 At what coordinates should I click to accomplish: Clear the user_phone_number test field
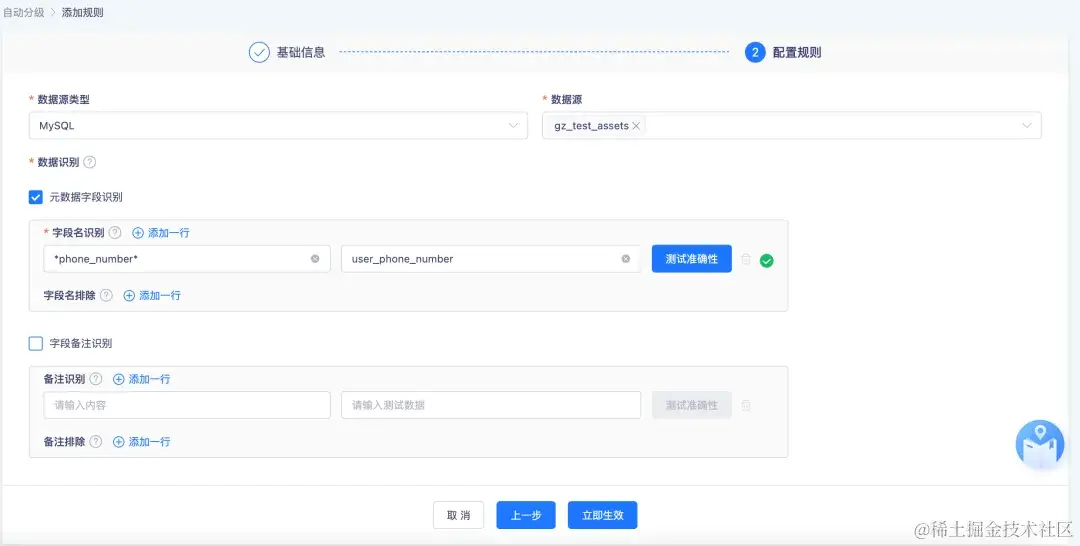click(x=625, y=259)
